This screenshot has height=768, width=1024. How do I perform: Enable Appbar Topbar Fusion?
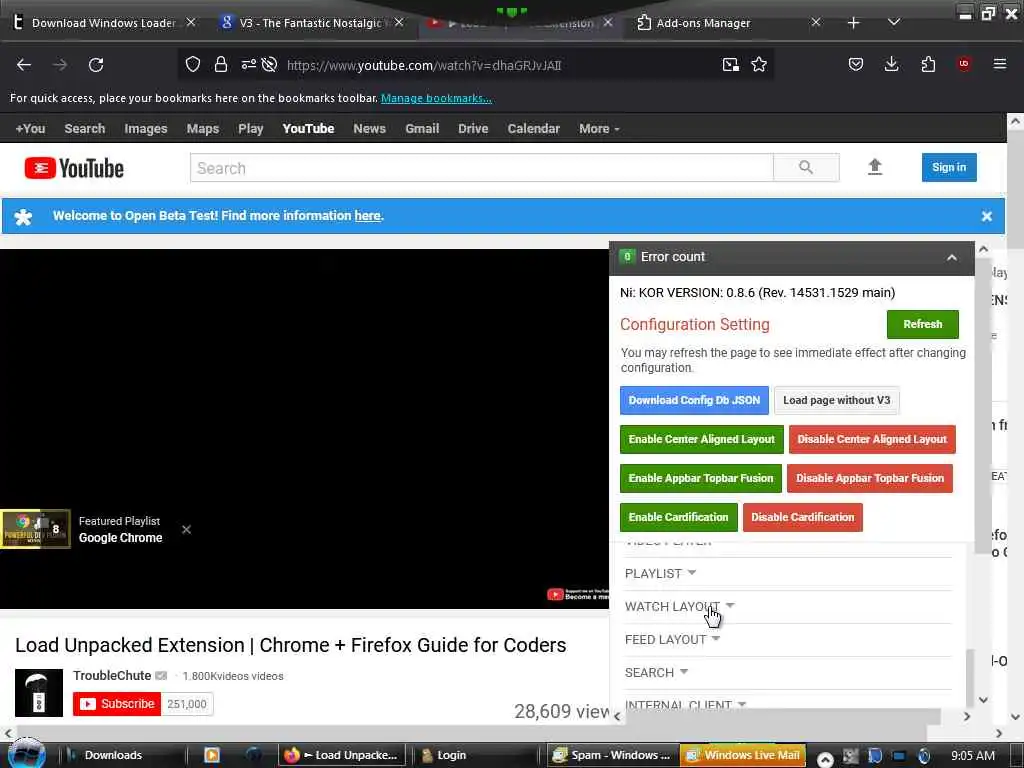coord(701,478)
